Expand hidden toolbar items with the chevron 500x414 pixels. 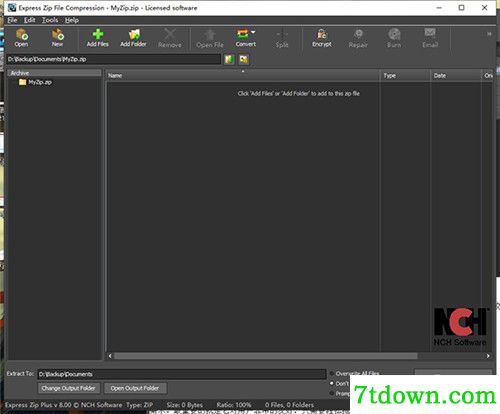point(489,34)
